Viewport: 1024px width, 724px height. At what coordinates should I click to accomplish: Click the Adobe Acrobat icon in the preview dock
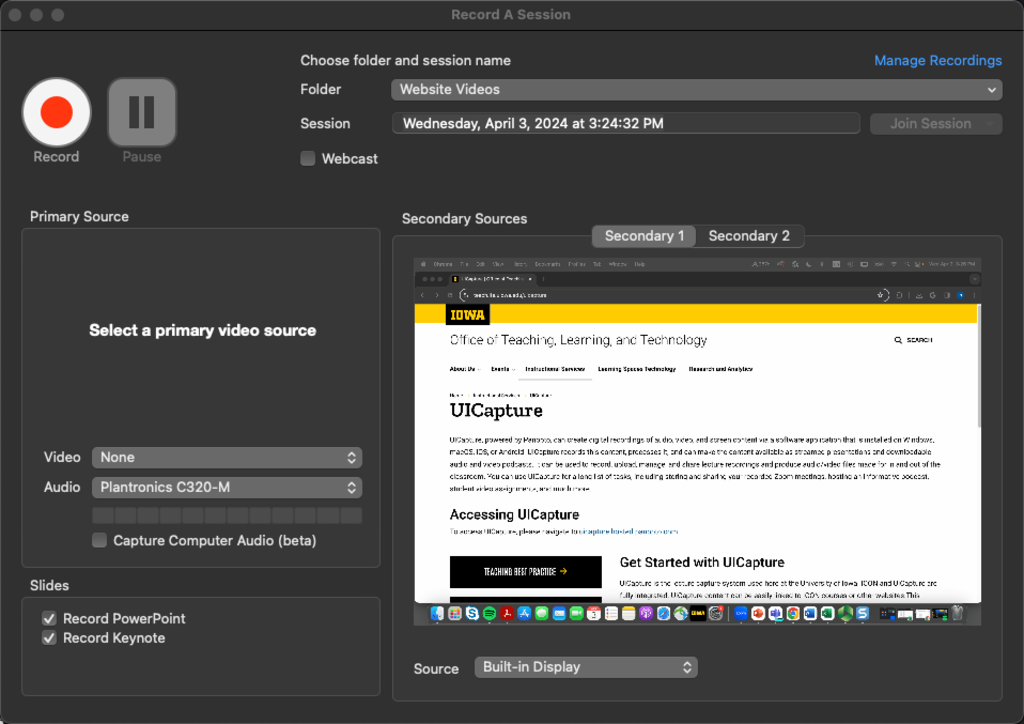(507, 613)
